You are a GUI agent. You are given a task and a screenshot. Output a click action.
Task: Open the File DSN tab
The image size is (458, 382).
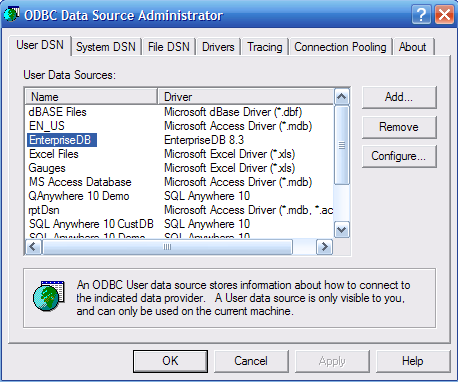[x=169, y=47]
